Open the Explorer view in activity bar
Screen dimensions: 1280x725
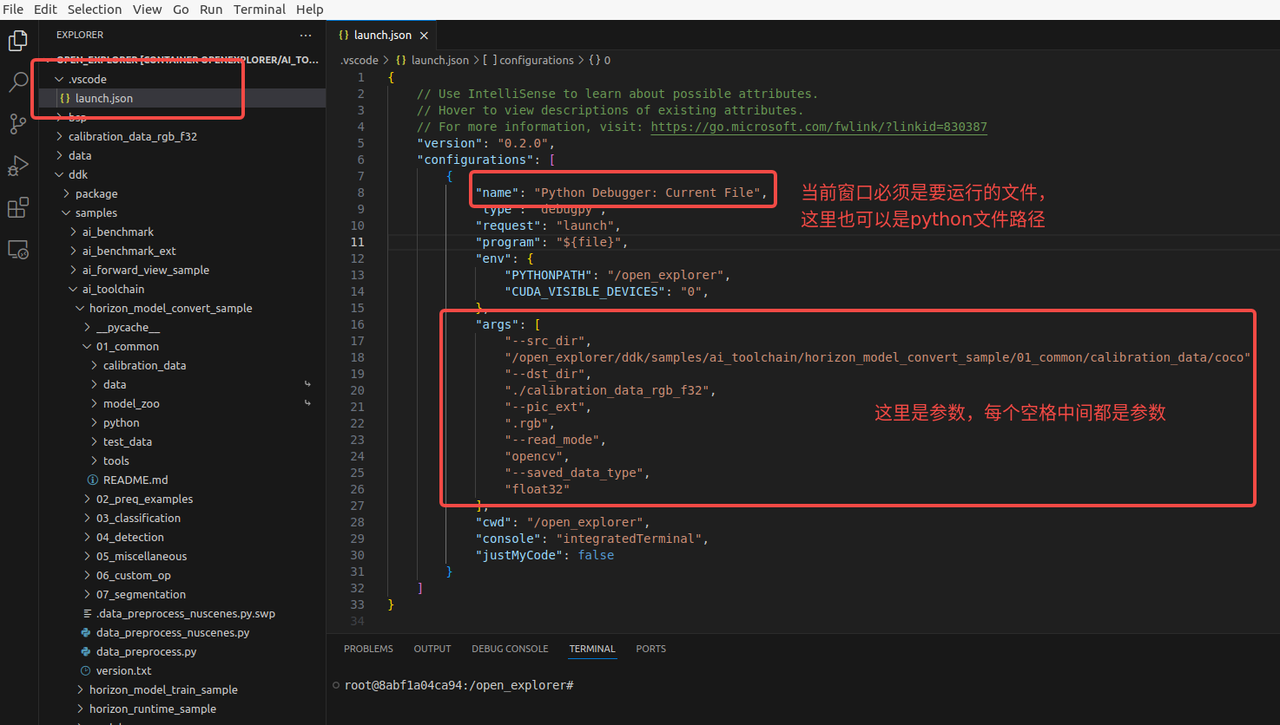coord(18,41)
